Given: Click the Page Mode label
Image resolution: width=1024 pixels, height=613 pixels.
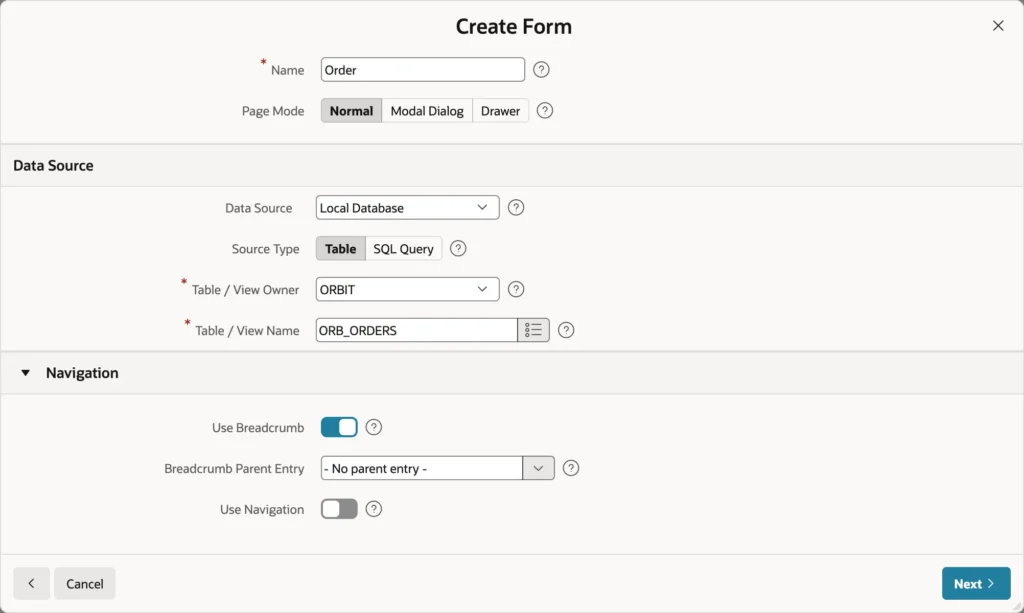Looking at the screenshot, I should coord(273,111).
